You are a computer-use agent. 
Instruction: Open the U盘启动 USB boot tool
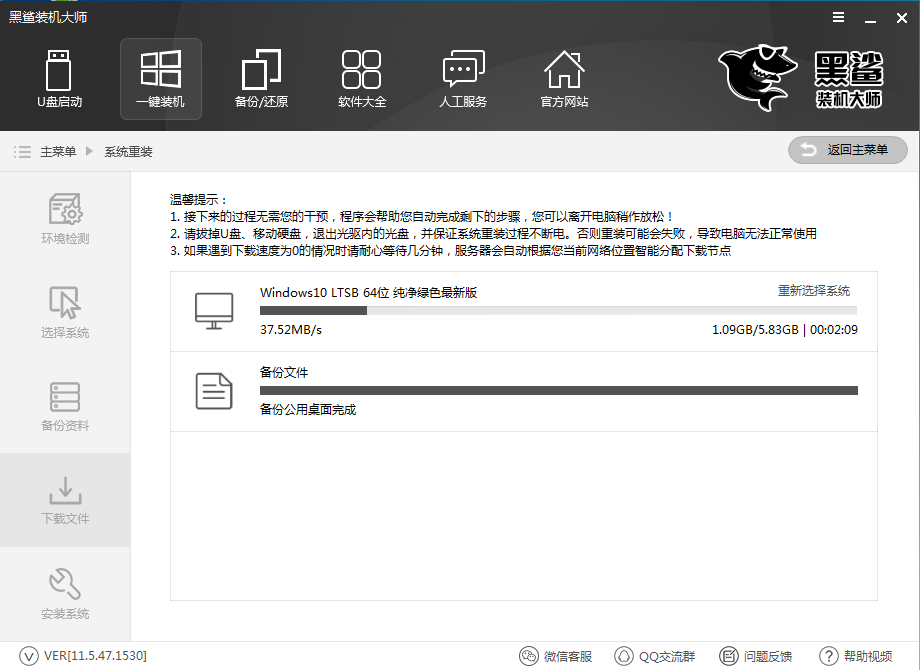(x=60, y=79)
